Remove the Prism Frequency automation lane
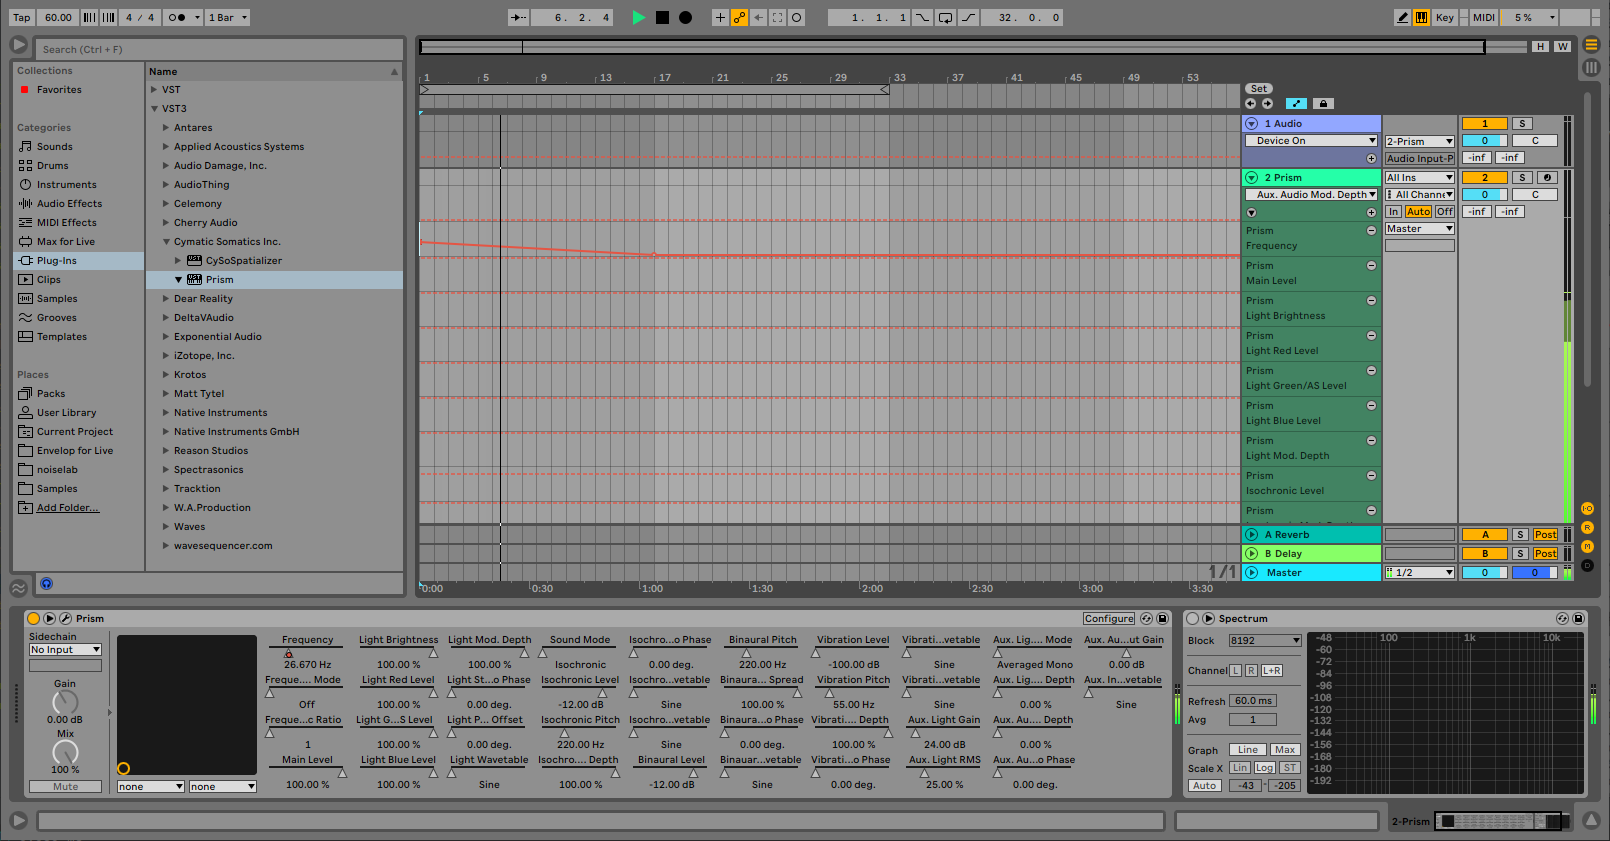The image size is (1610, 841). (x=1372, y=230)
